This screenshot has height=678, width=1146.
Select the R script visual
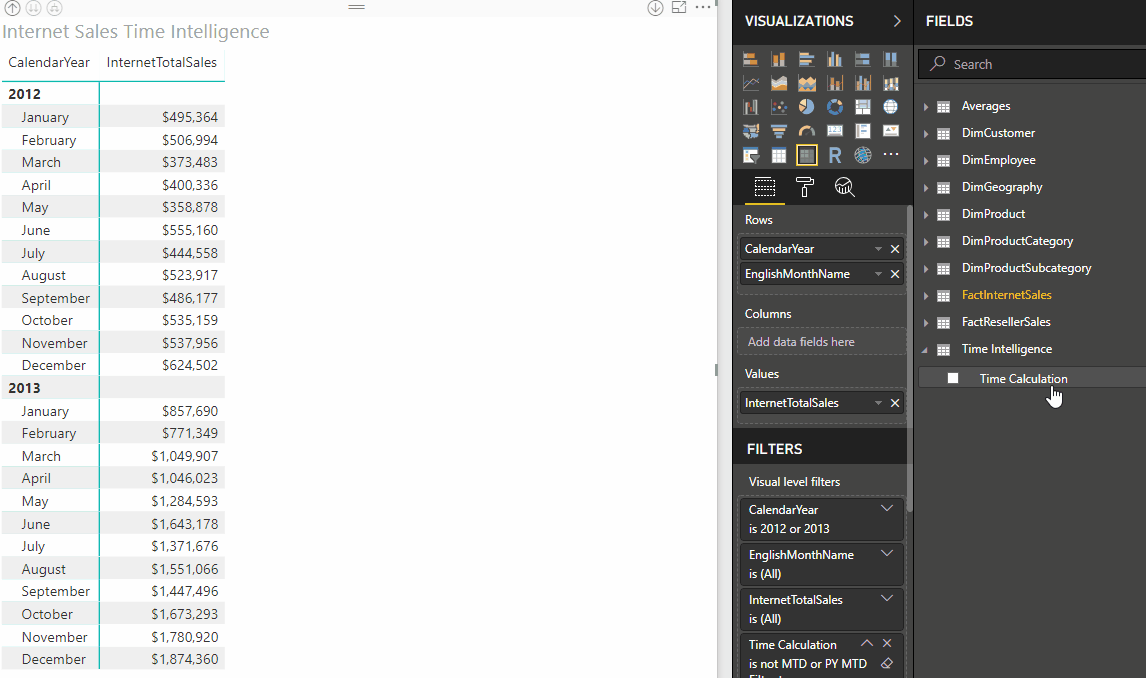835,155
